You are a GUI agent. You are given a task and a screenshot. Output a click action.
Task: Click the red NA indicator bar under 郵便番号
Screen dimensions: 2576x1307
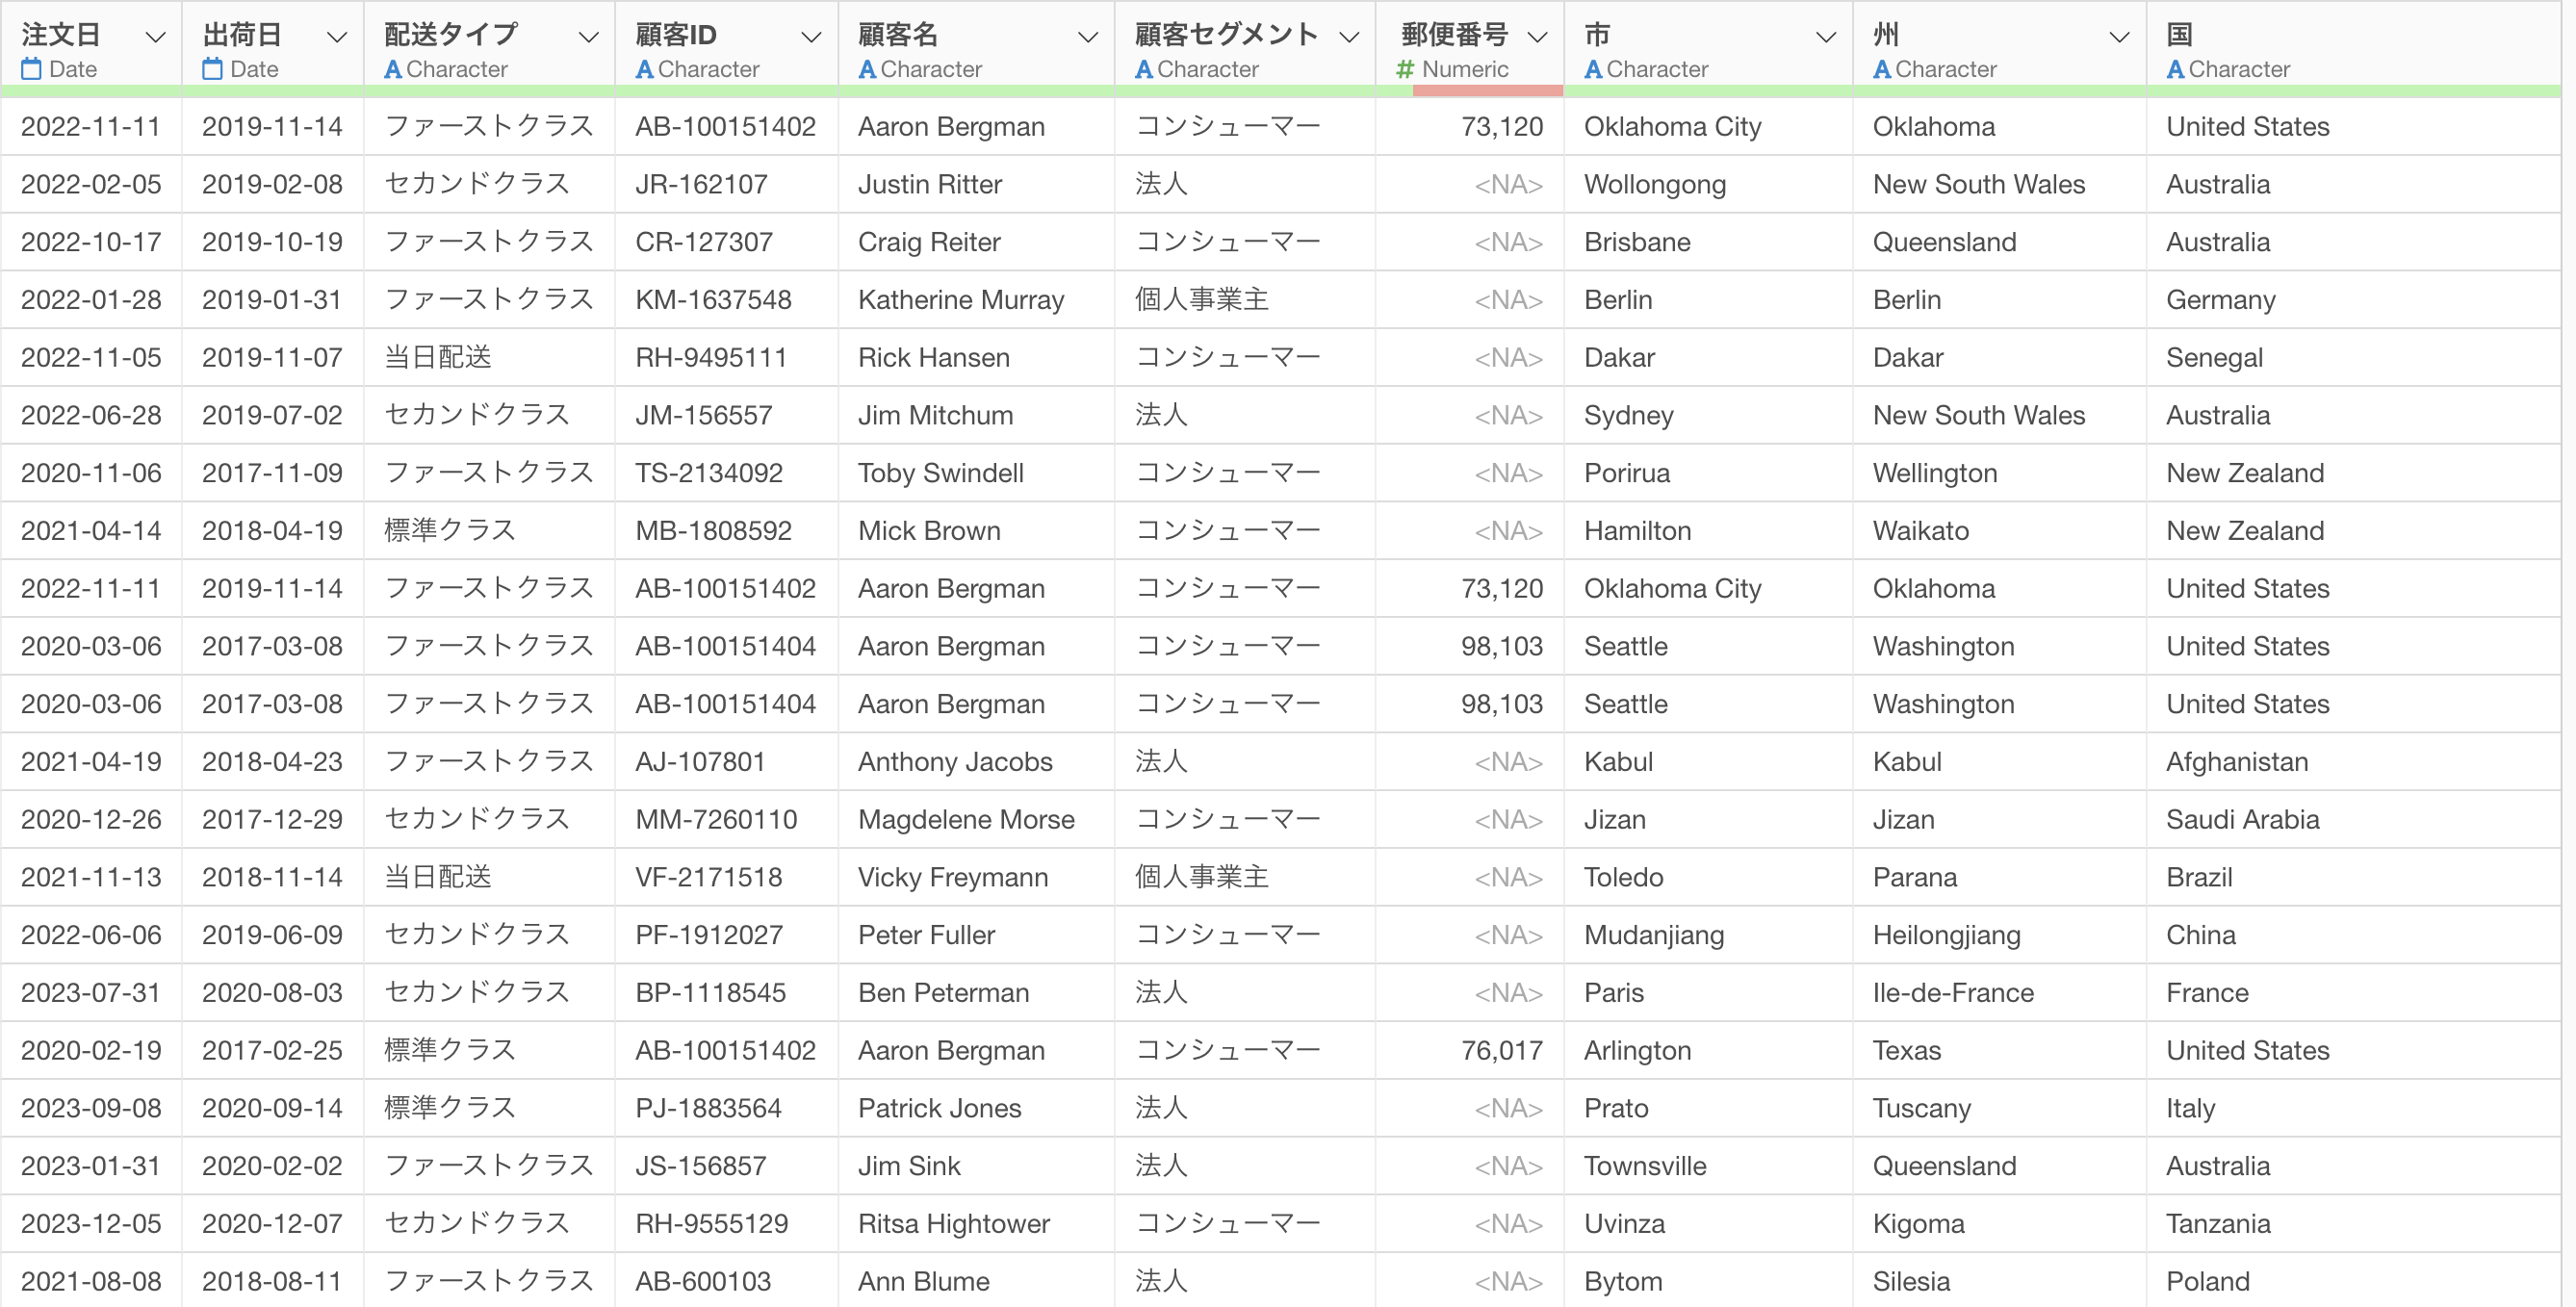coord(1487,91)
